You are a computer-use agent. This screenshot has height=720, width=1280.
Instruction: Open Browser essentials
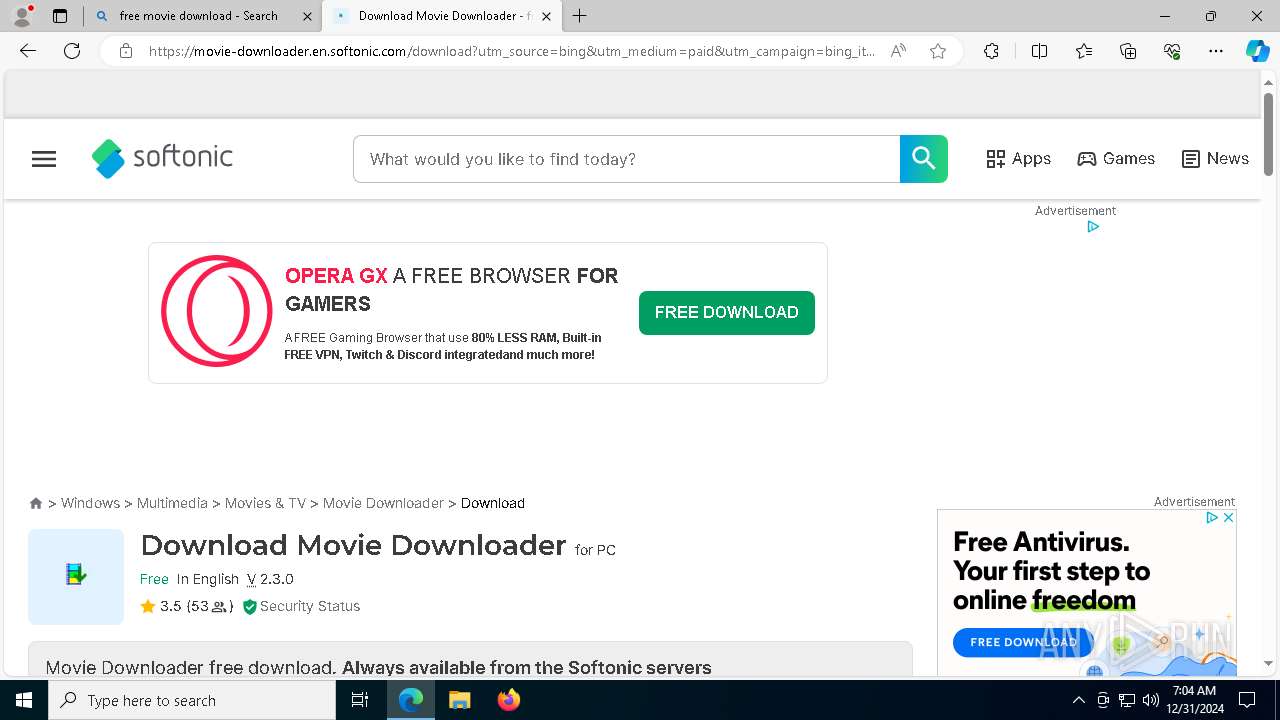tap(1172, 51)
